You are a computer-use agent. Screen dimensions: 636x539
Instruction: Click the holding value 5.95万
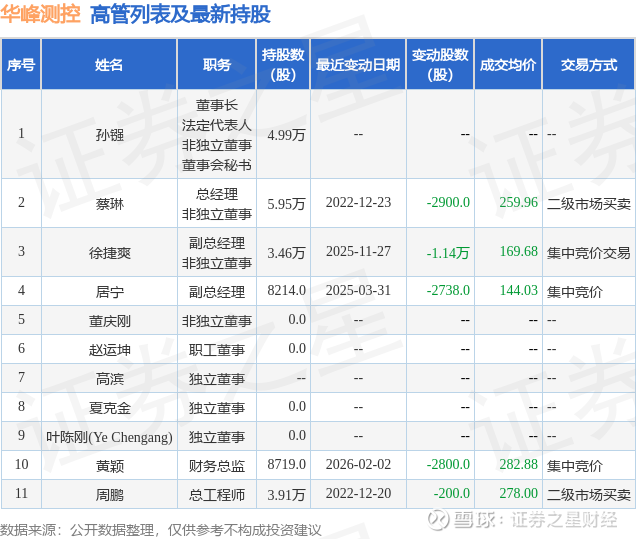pos(286,204)
